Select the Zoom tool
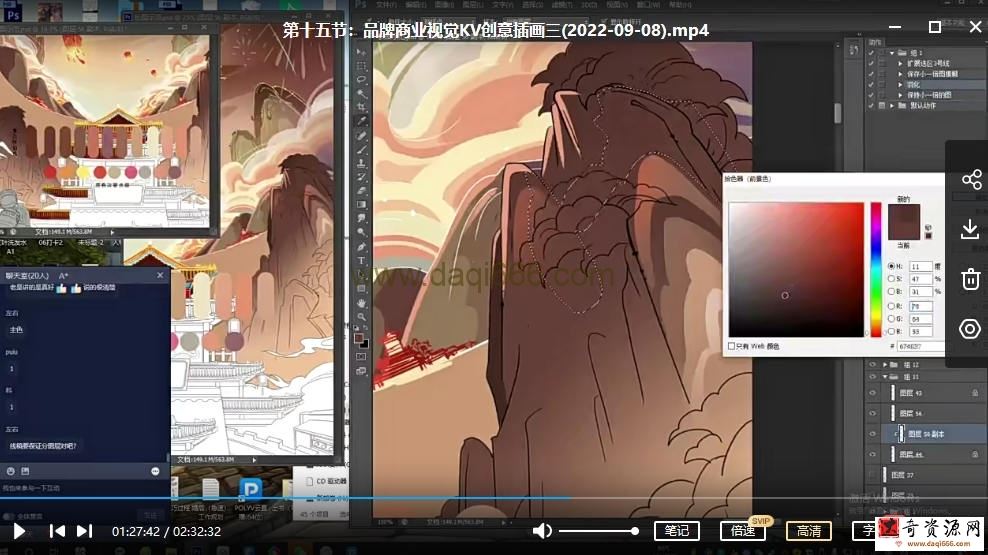This screenshot has width=988, height=555. (x=362, y=317)
